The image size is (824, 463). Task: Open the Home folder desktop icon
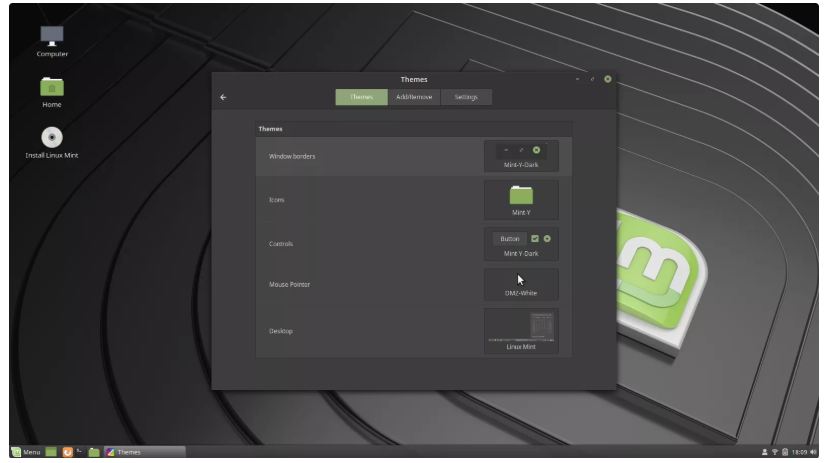pyautogui.click(x=52, y=92)
